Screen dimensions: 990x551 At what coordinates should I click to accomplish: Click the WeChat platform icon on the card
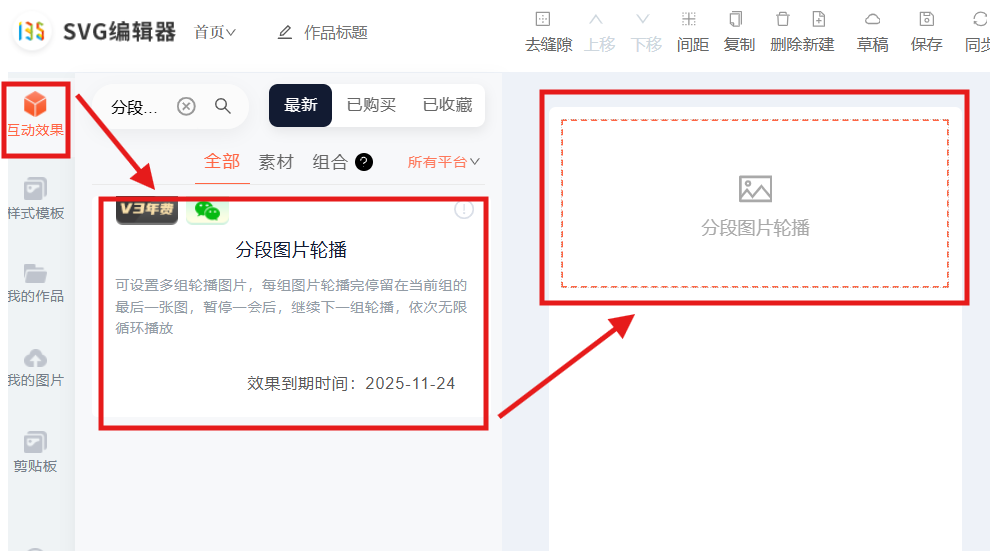click(x=207, y=210)
